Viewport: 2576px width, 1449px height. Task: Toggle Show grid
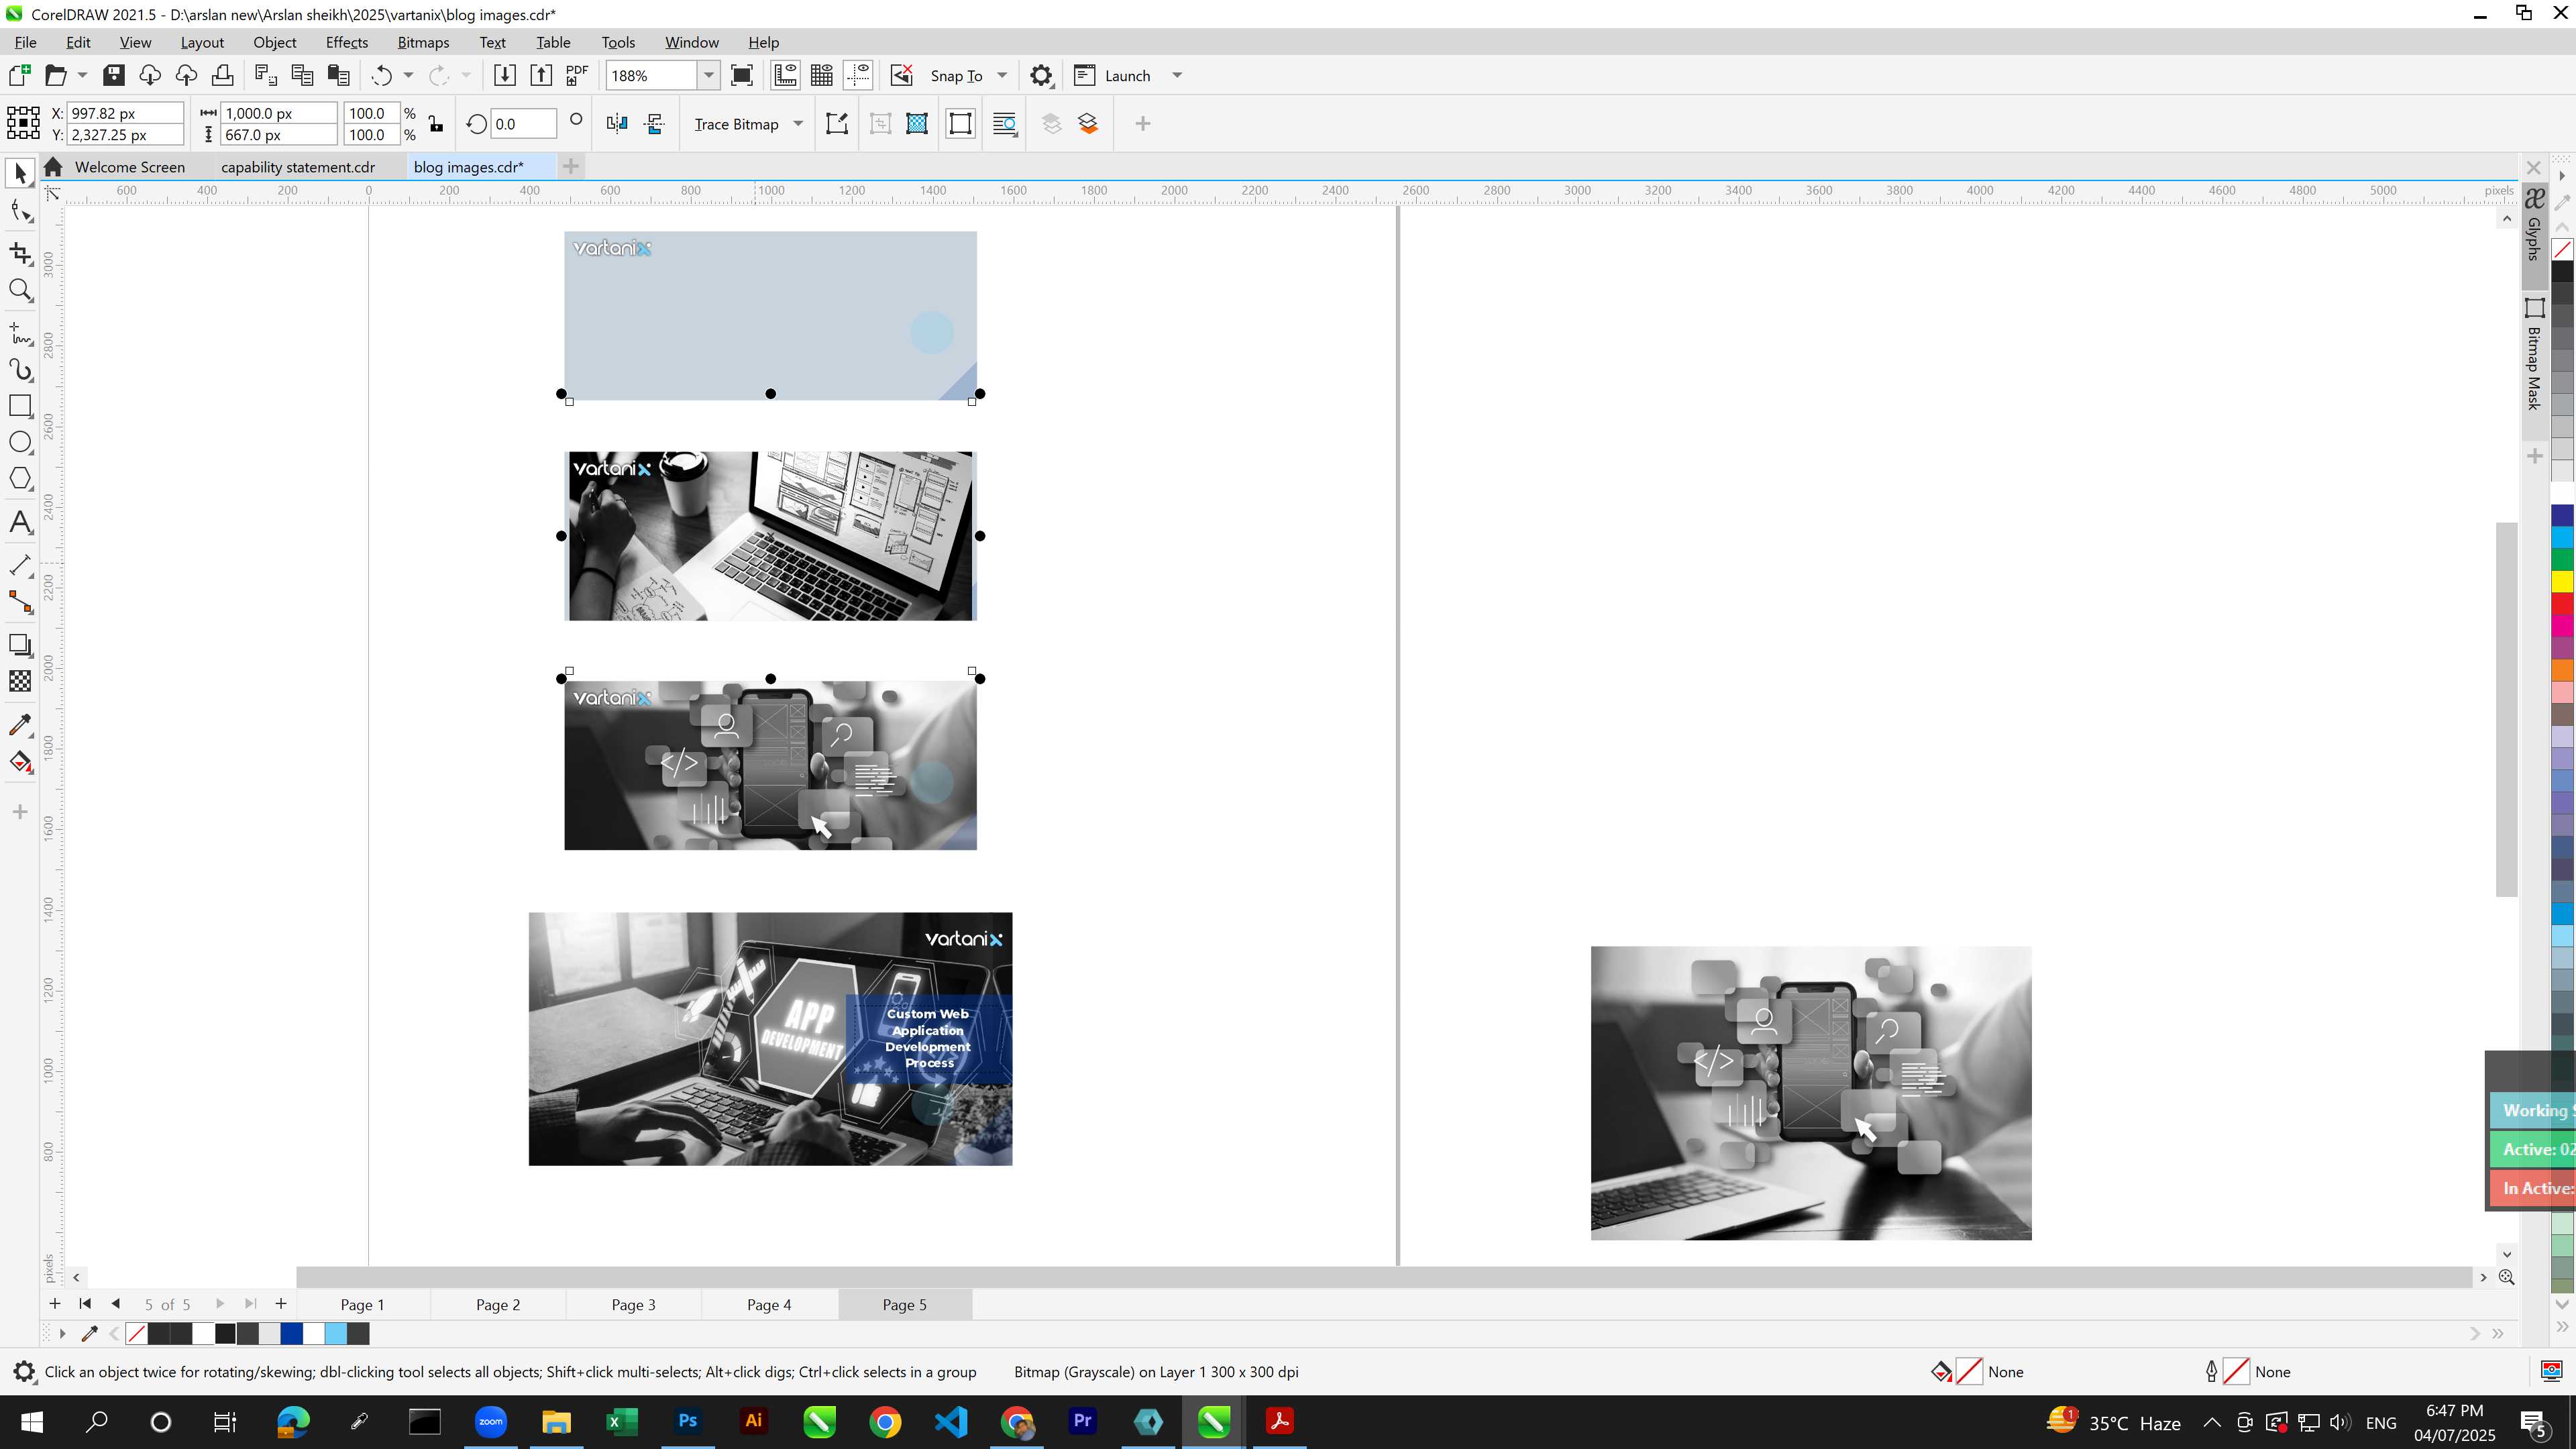(822, 76)
